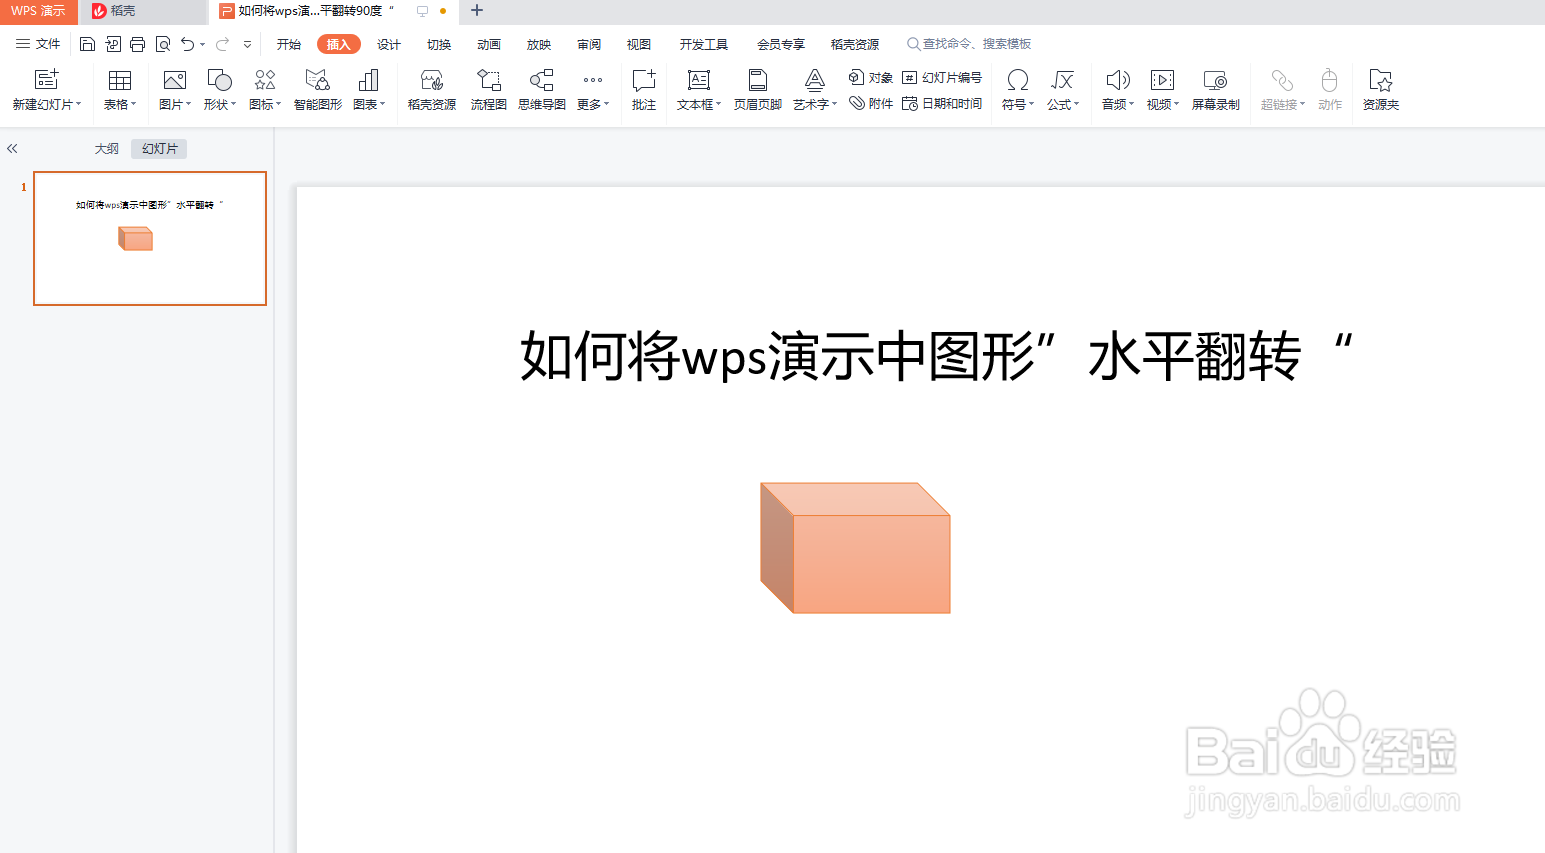Viewport: 1545px width, 853px height.
Task: Open the Shapes (形状) tool icon
Action: coord(219,80)
